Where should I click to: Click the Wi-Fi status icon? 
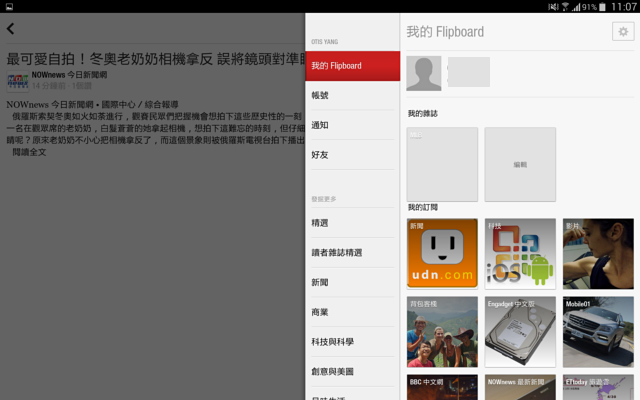point(565,7)
